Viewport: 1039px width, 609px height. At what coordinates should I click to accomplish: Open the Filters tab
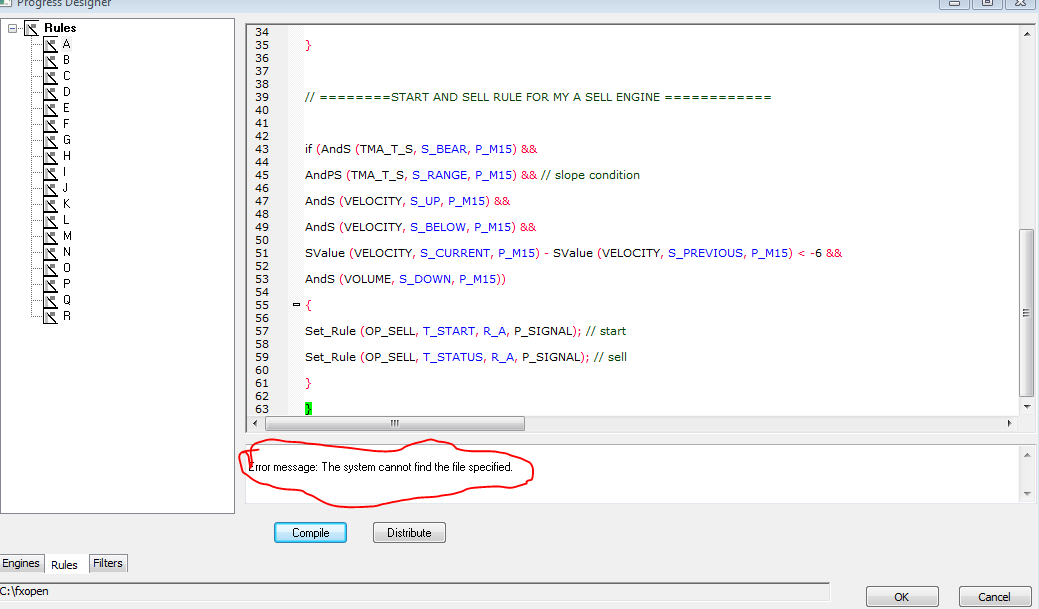(108, 563)
